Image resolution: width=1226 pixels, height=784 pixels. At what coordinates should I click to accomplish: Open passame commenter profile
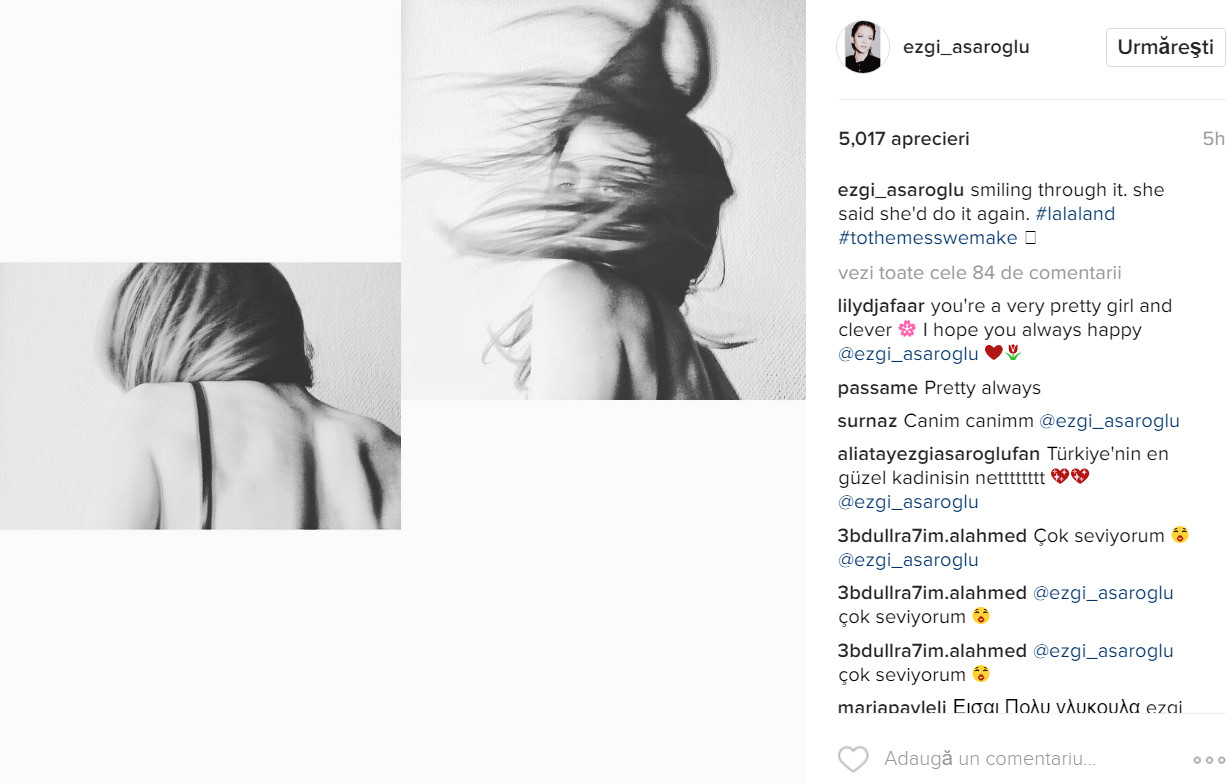pyautogui.click(x=878, y=388)
